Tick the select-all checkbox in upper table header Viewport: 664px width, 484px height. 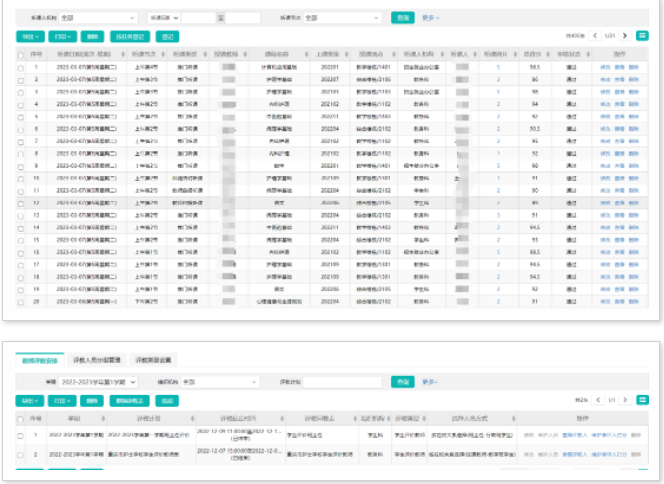pos(21,55)
